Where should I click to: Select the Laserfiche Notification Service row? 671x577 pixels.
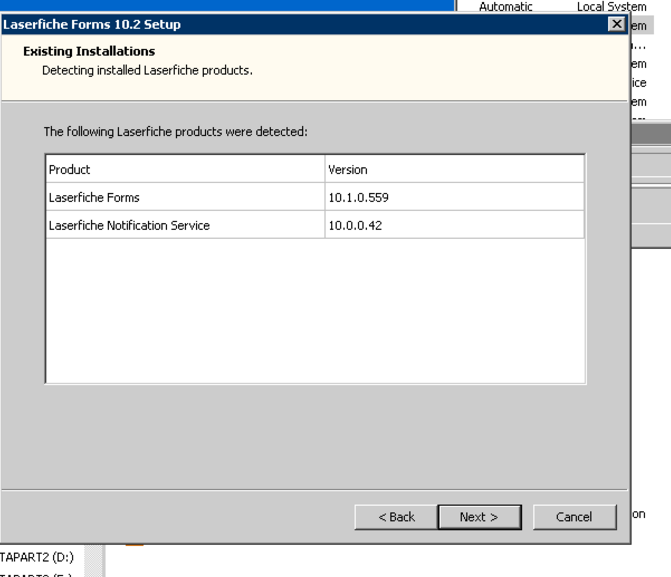click(x=315, y=225)
